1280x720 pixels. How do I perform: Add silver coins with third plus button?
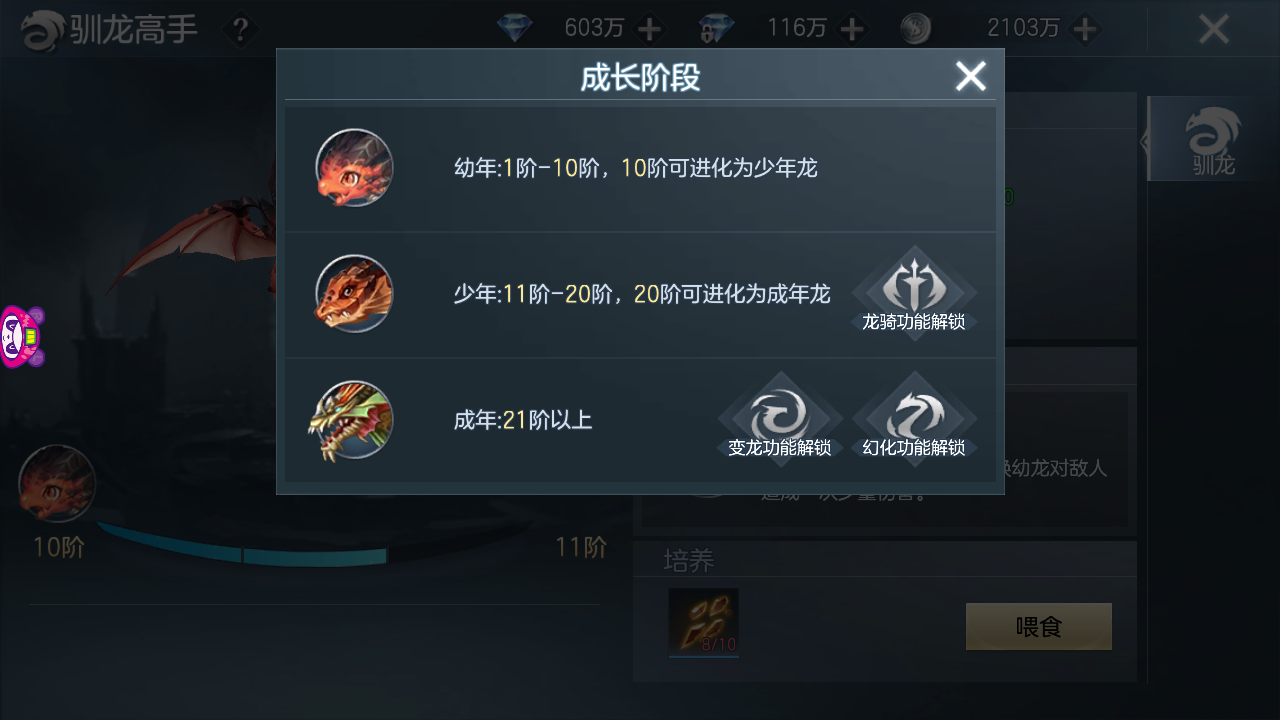1087,29
